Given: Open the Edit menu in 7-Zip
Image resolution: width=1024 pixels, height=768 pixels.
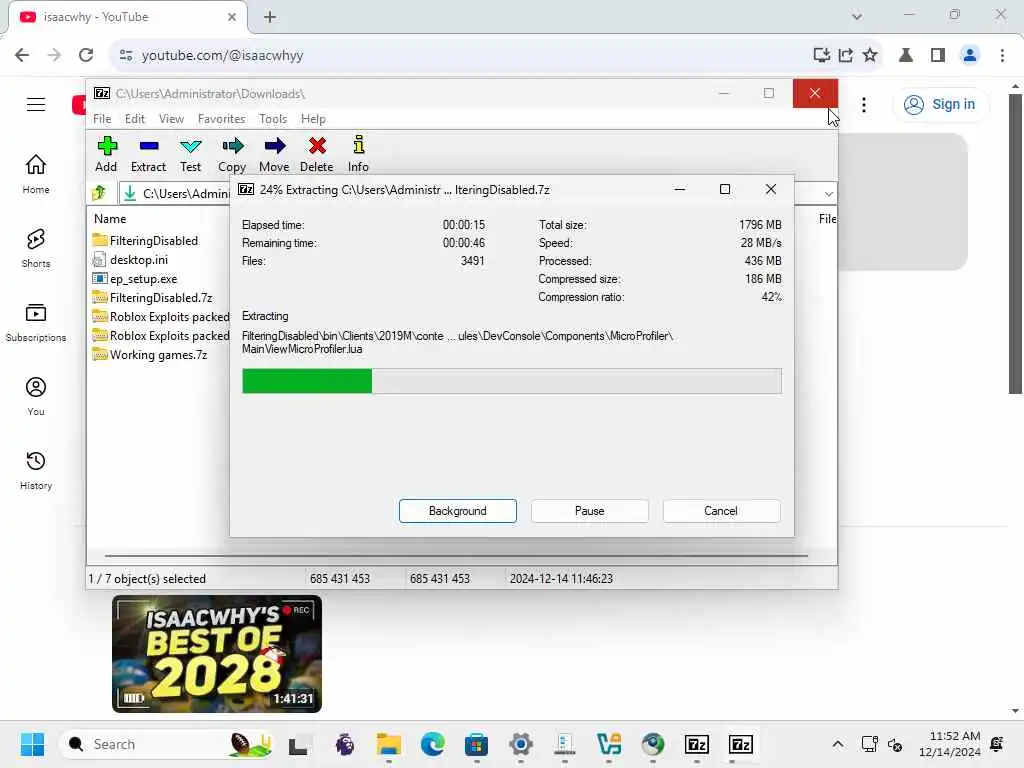Looking at the screenshot, I should [135, 119].
